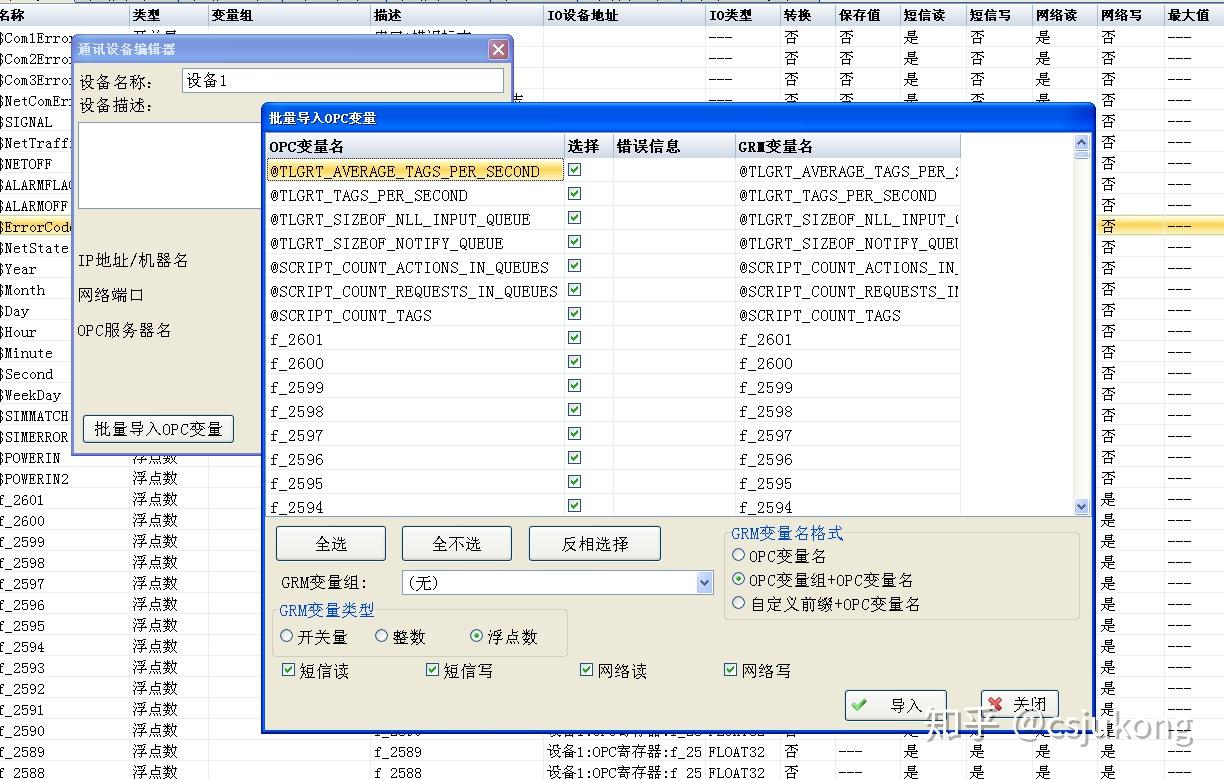Select the 开关量 GRM variable type
This screenshot has height=779, width=1224.
[x=287, y=635]
